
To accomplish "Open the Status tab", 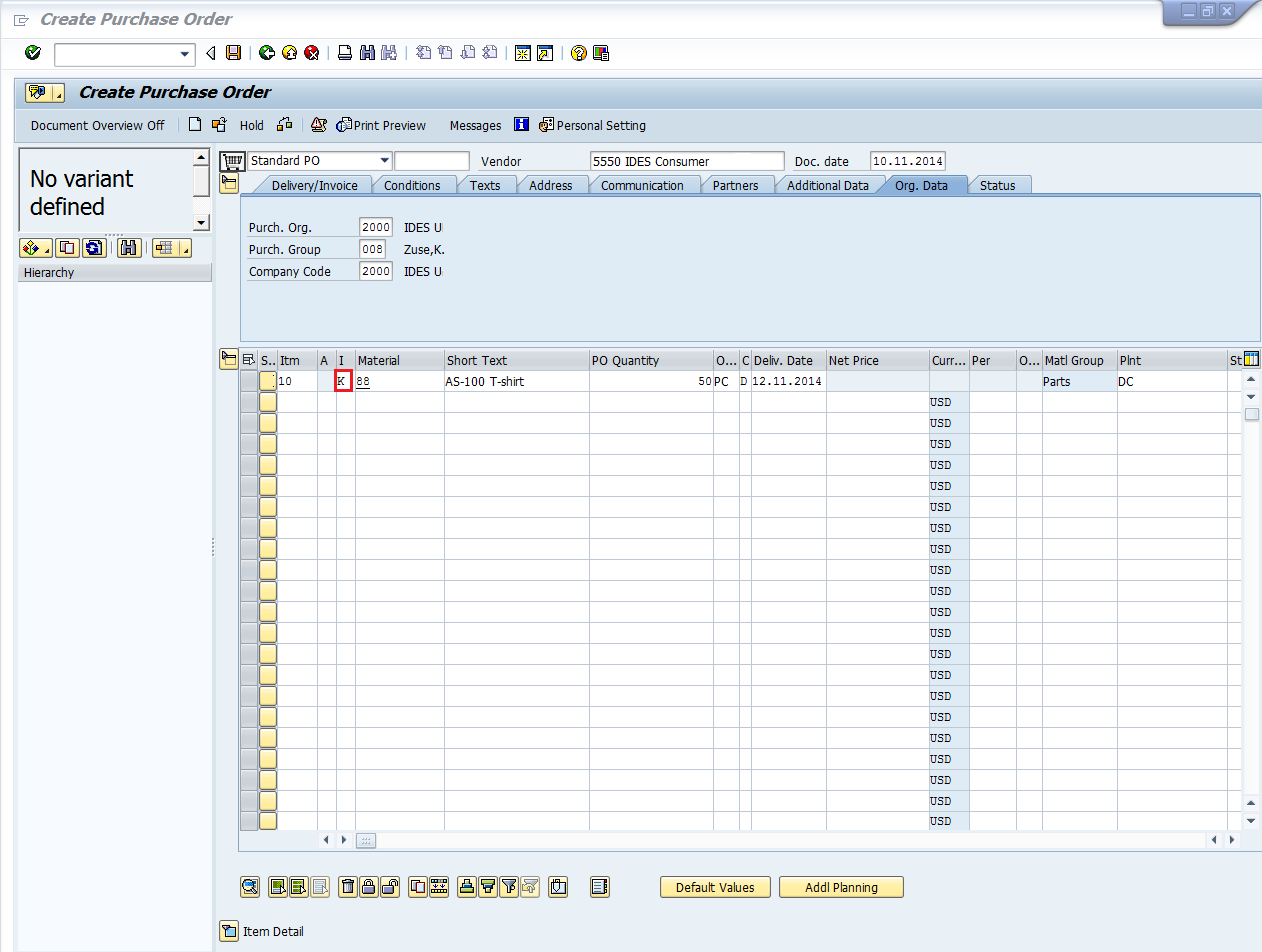I will click(x=998, y=185).
